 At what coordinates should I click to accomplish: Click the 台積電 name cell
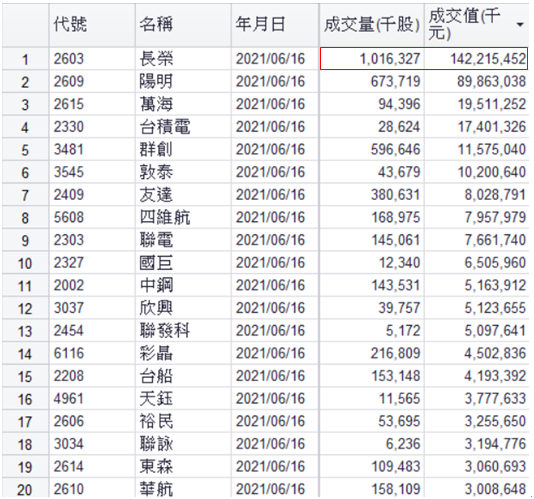coord(183,127)
